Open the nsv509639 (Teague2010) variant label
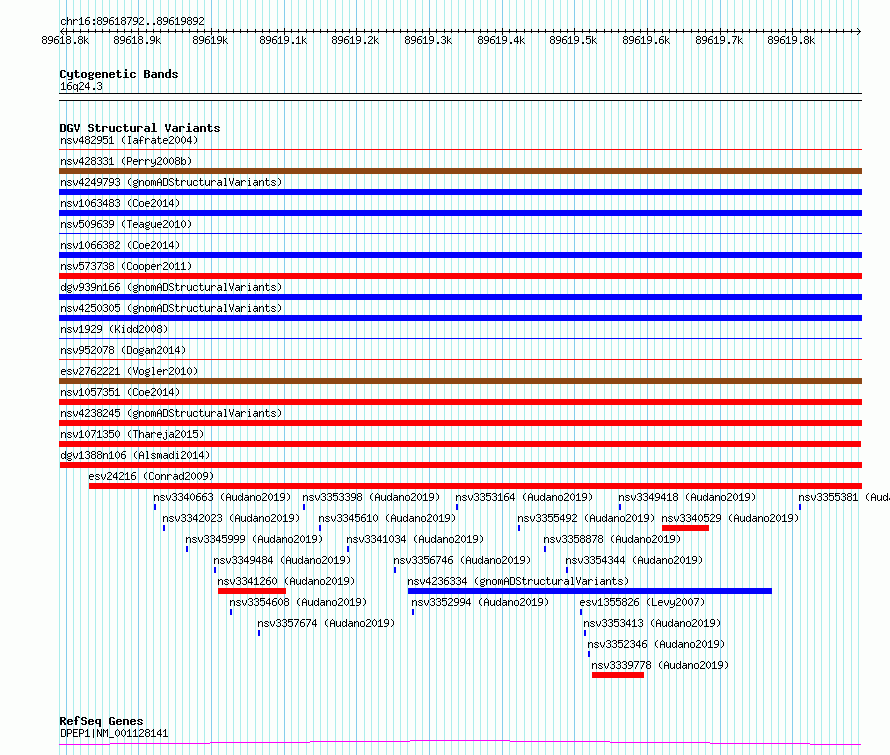Viewport: 890px width, 755px height. click(x=126, y=224)
